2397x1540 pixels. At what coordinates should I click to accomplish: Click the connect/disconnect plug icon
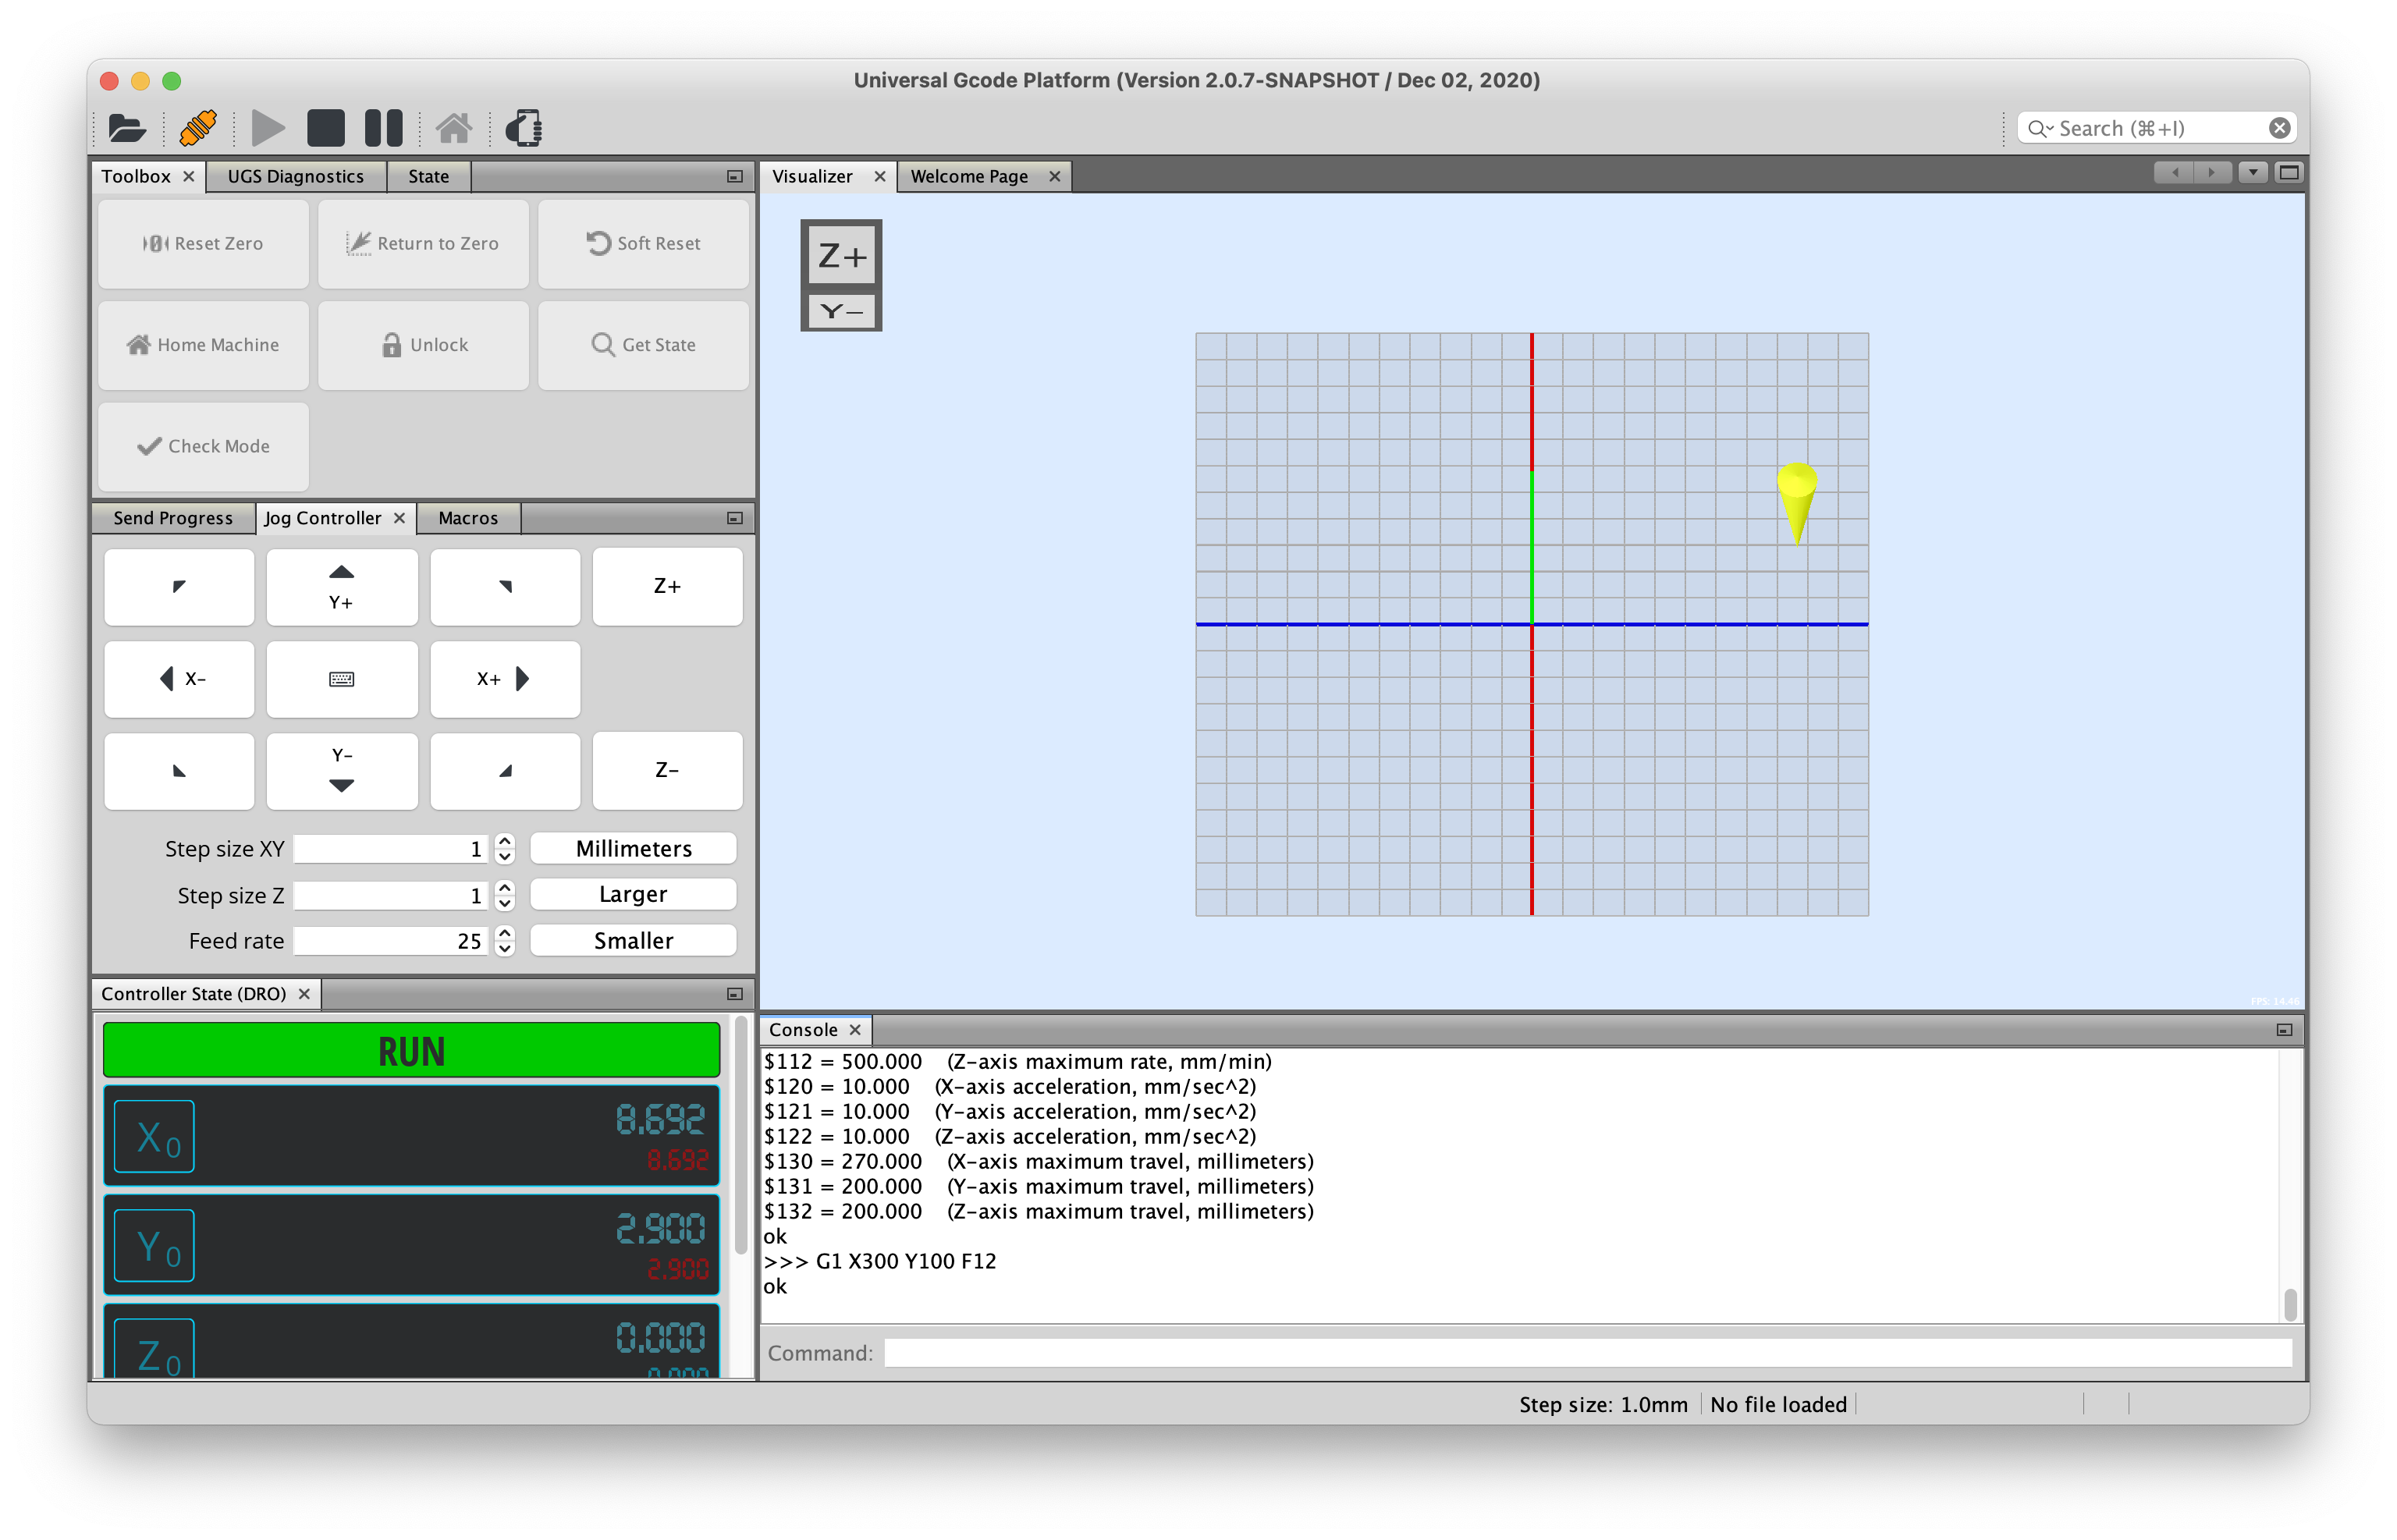[198, 128]
